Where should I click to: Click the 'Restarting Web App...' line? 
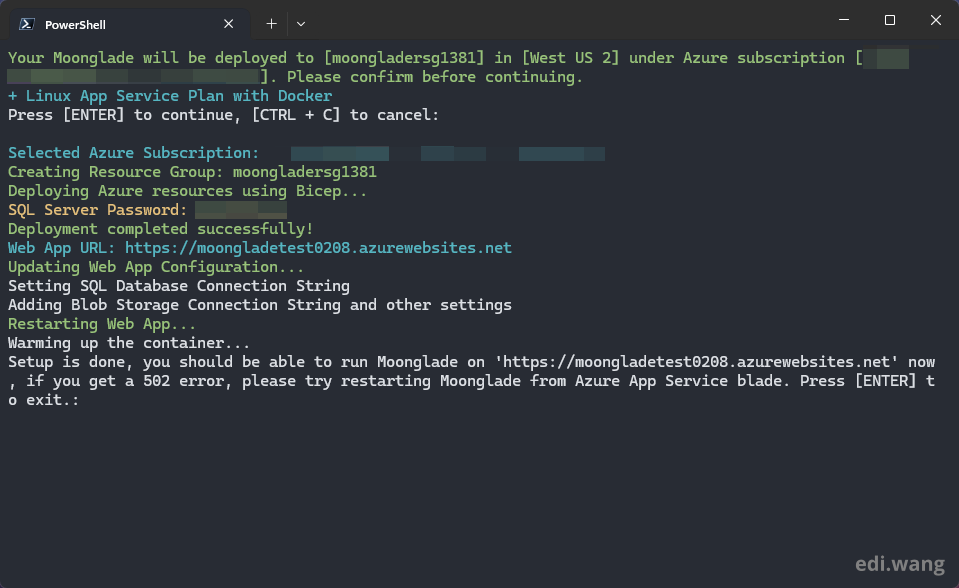[102, 324]
